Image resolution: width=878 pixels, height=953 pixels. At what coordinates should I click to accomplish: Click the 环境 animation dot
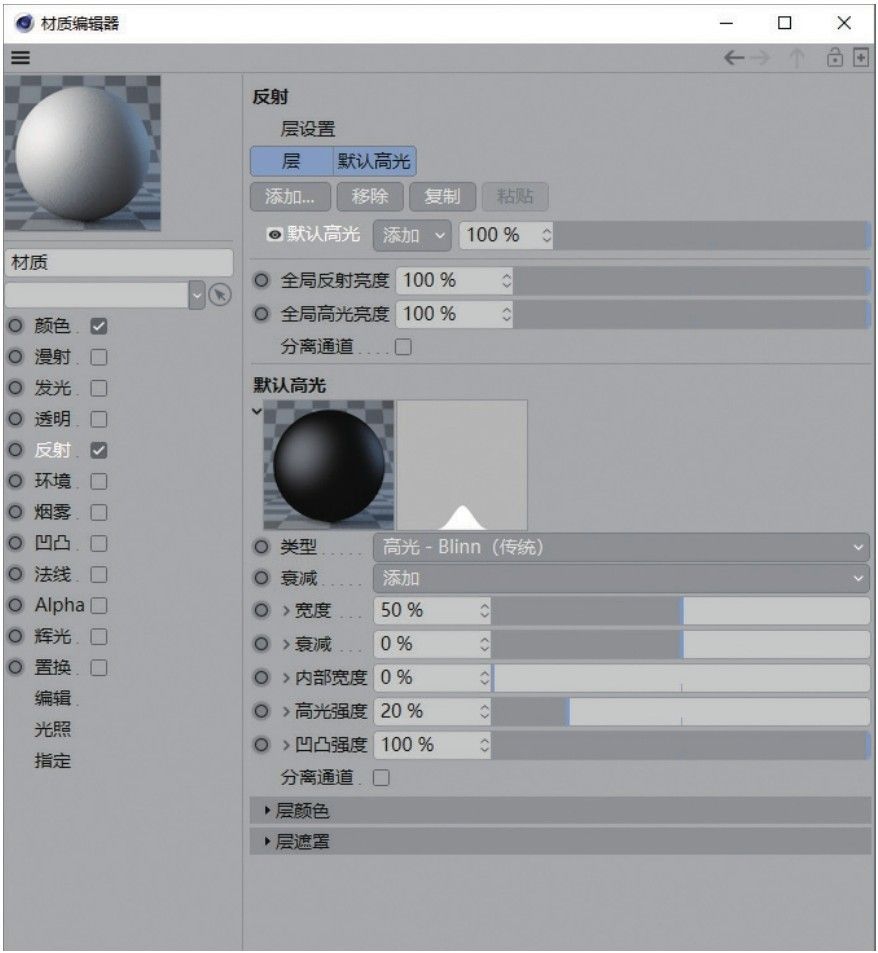point(15,481)
